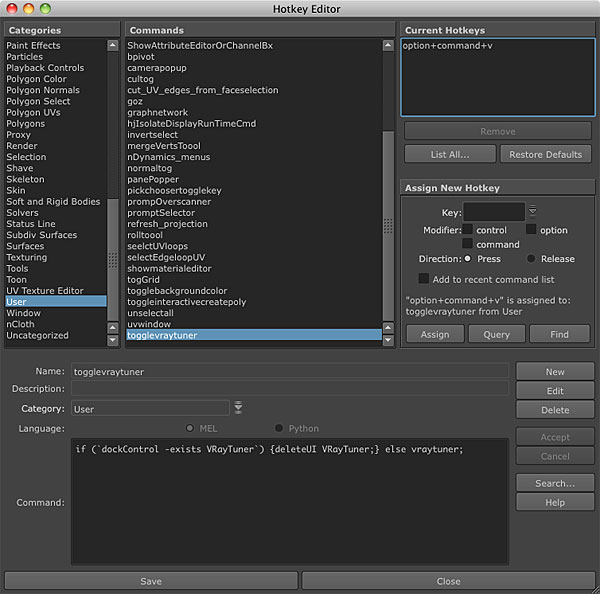Click the Commands list bottom scroll-down arrow
This screenshot has height=594, width=600.
[x=388, y=340]
